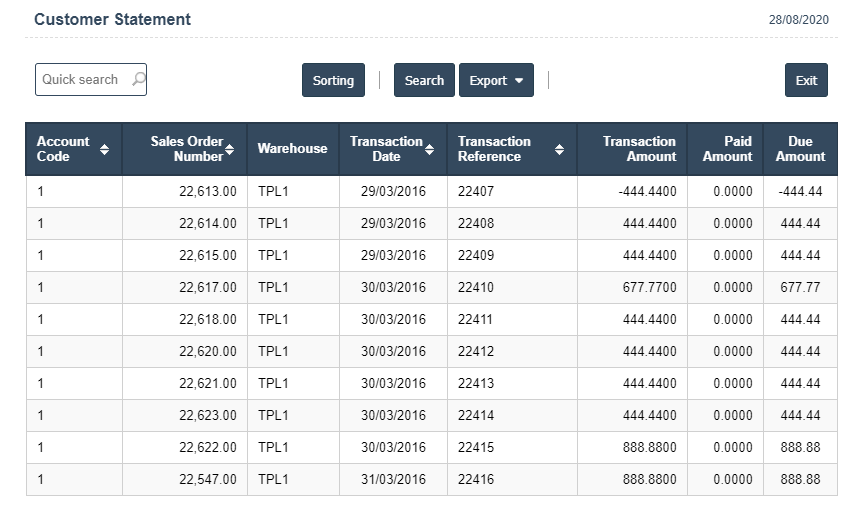Click the Sorting button
This screenshot has height=509, width=856.
(333, 81)
